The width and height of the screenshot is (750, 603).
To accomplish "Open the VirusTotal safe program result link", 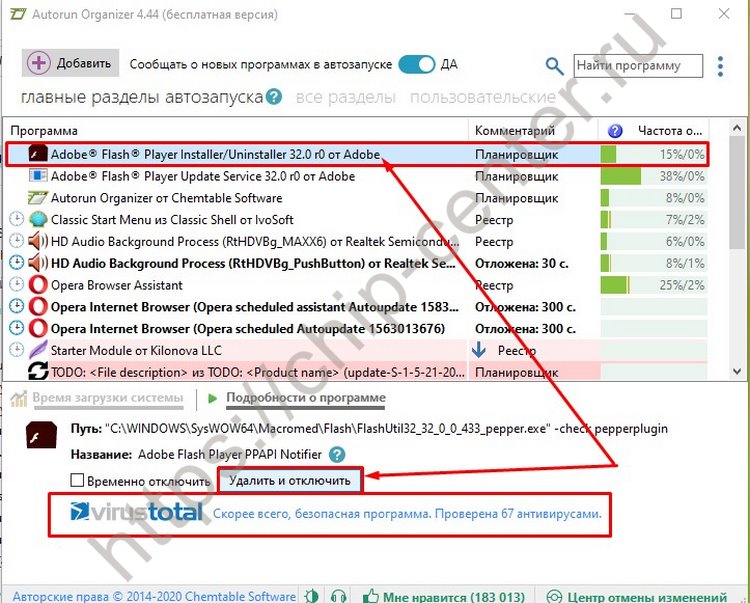I will (407, 514).
